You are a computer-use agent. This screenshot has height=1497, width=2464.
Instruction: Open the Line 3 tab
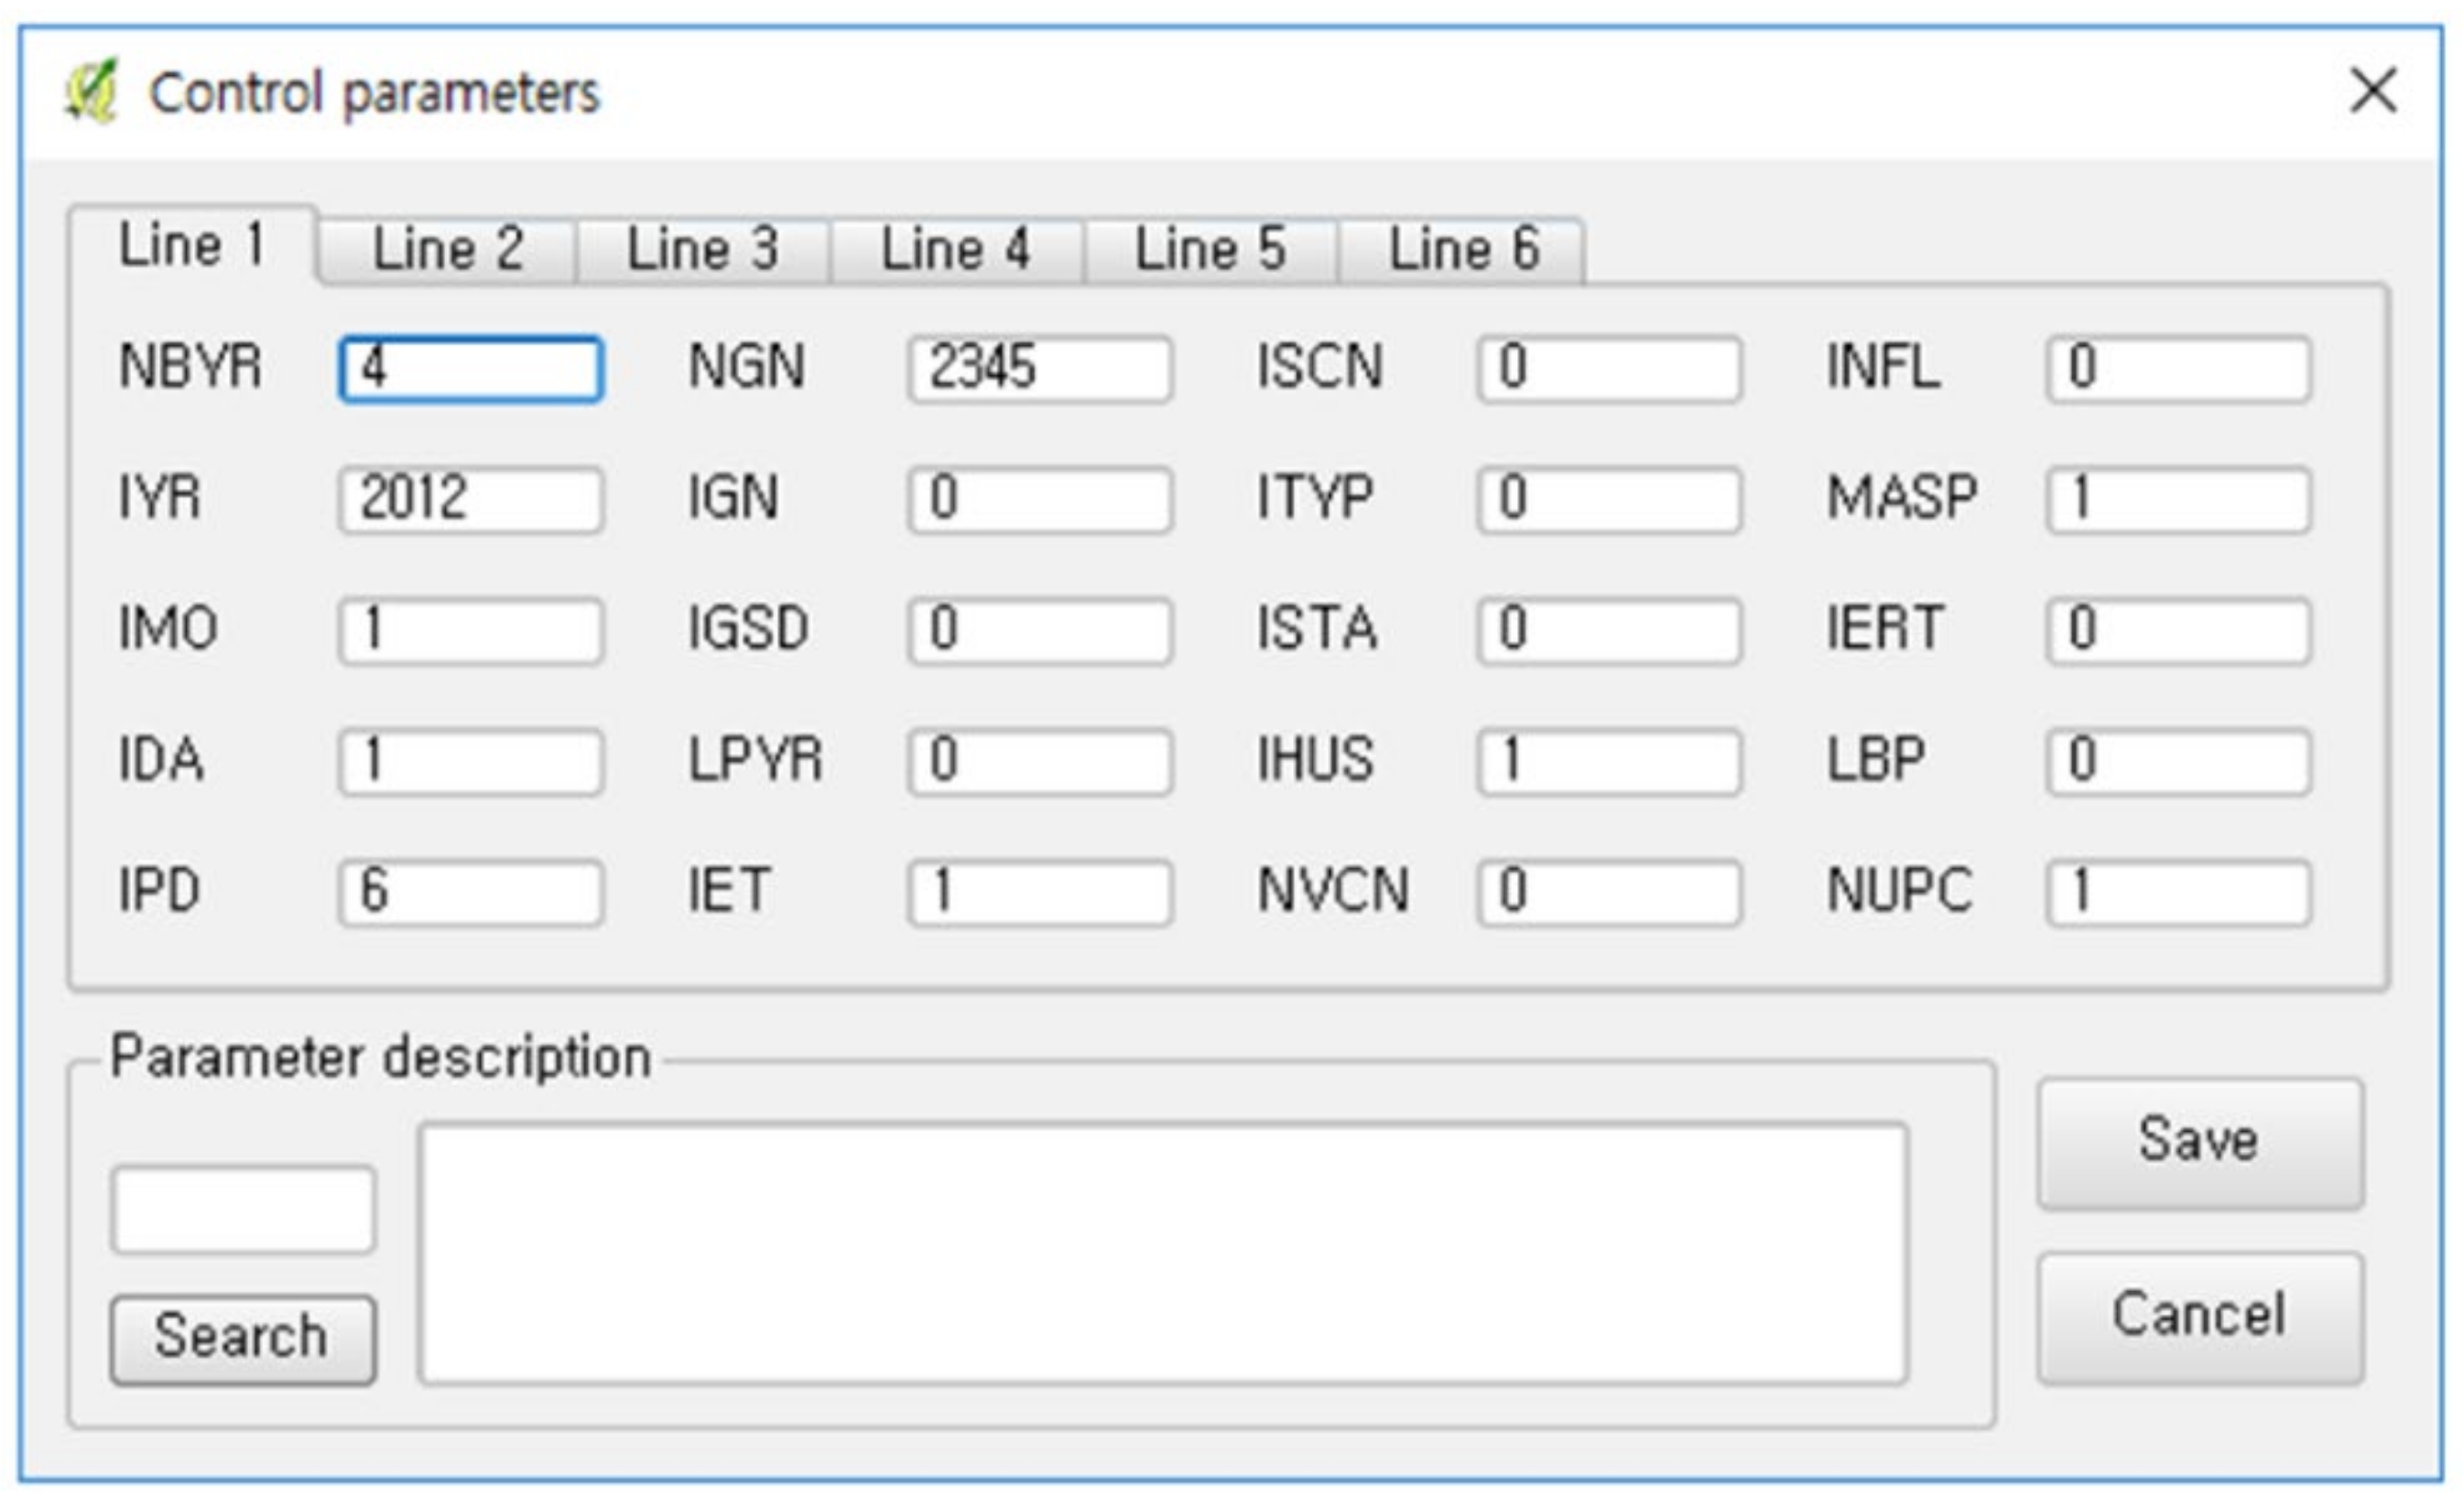click(702, 249)
